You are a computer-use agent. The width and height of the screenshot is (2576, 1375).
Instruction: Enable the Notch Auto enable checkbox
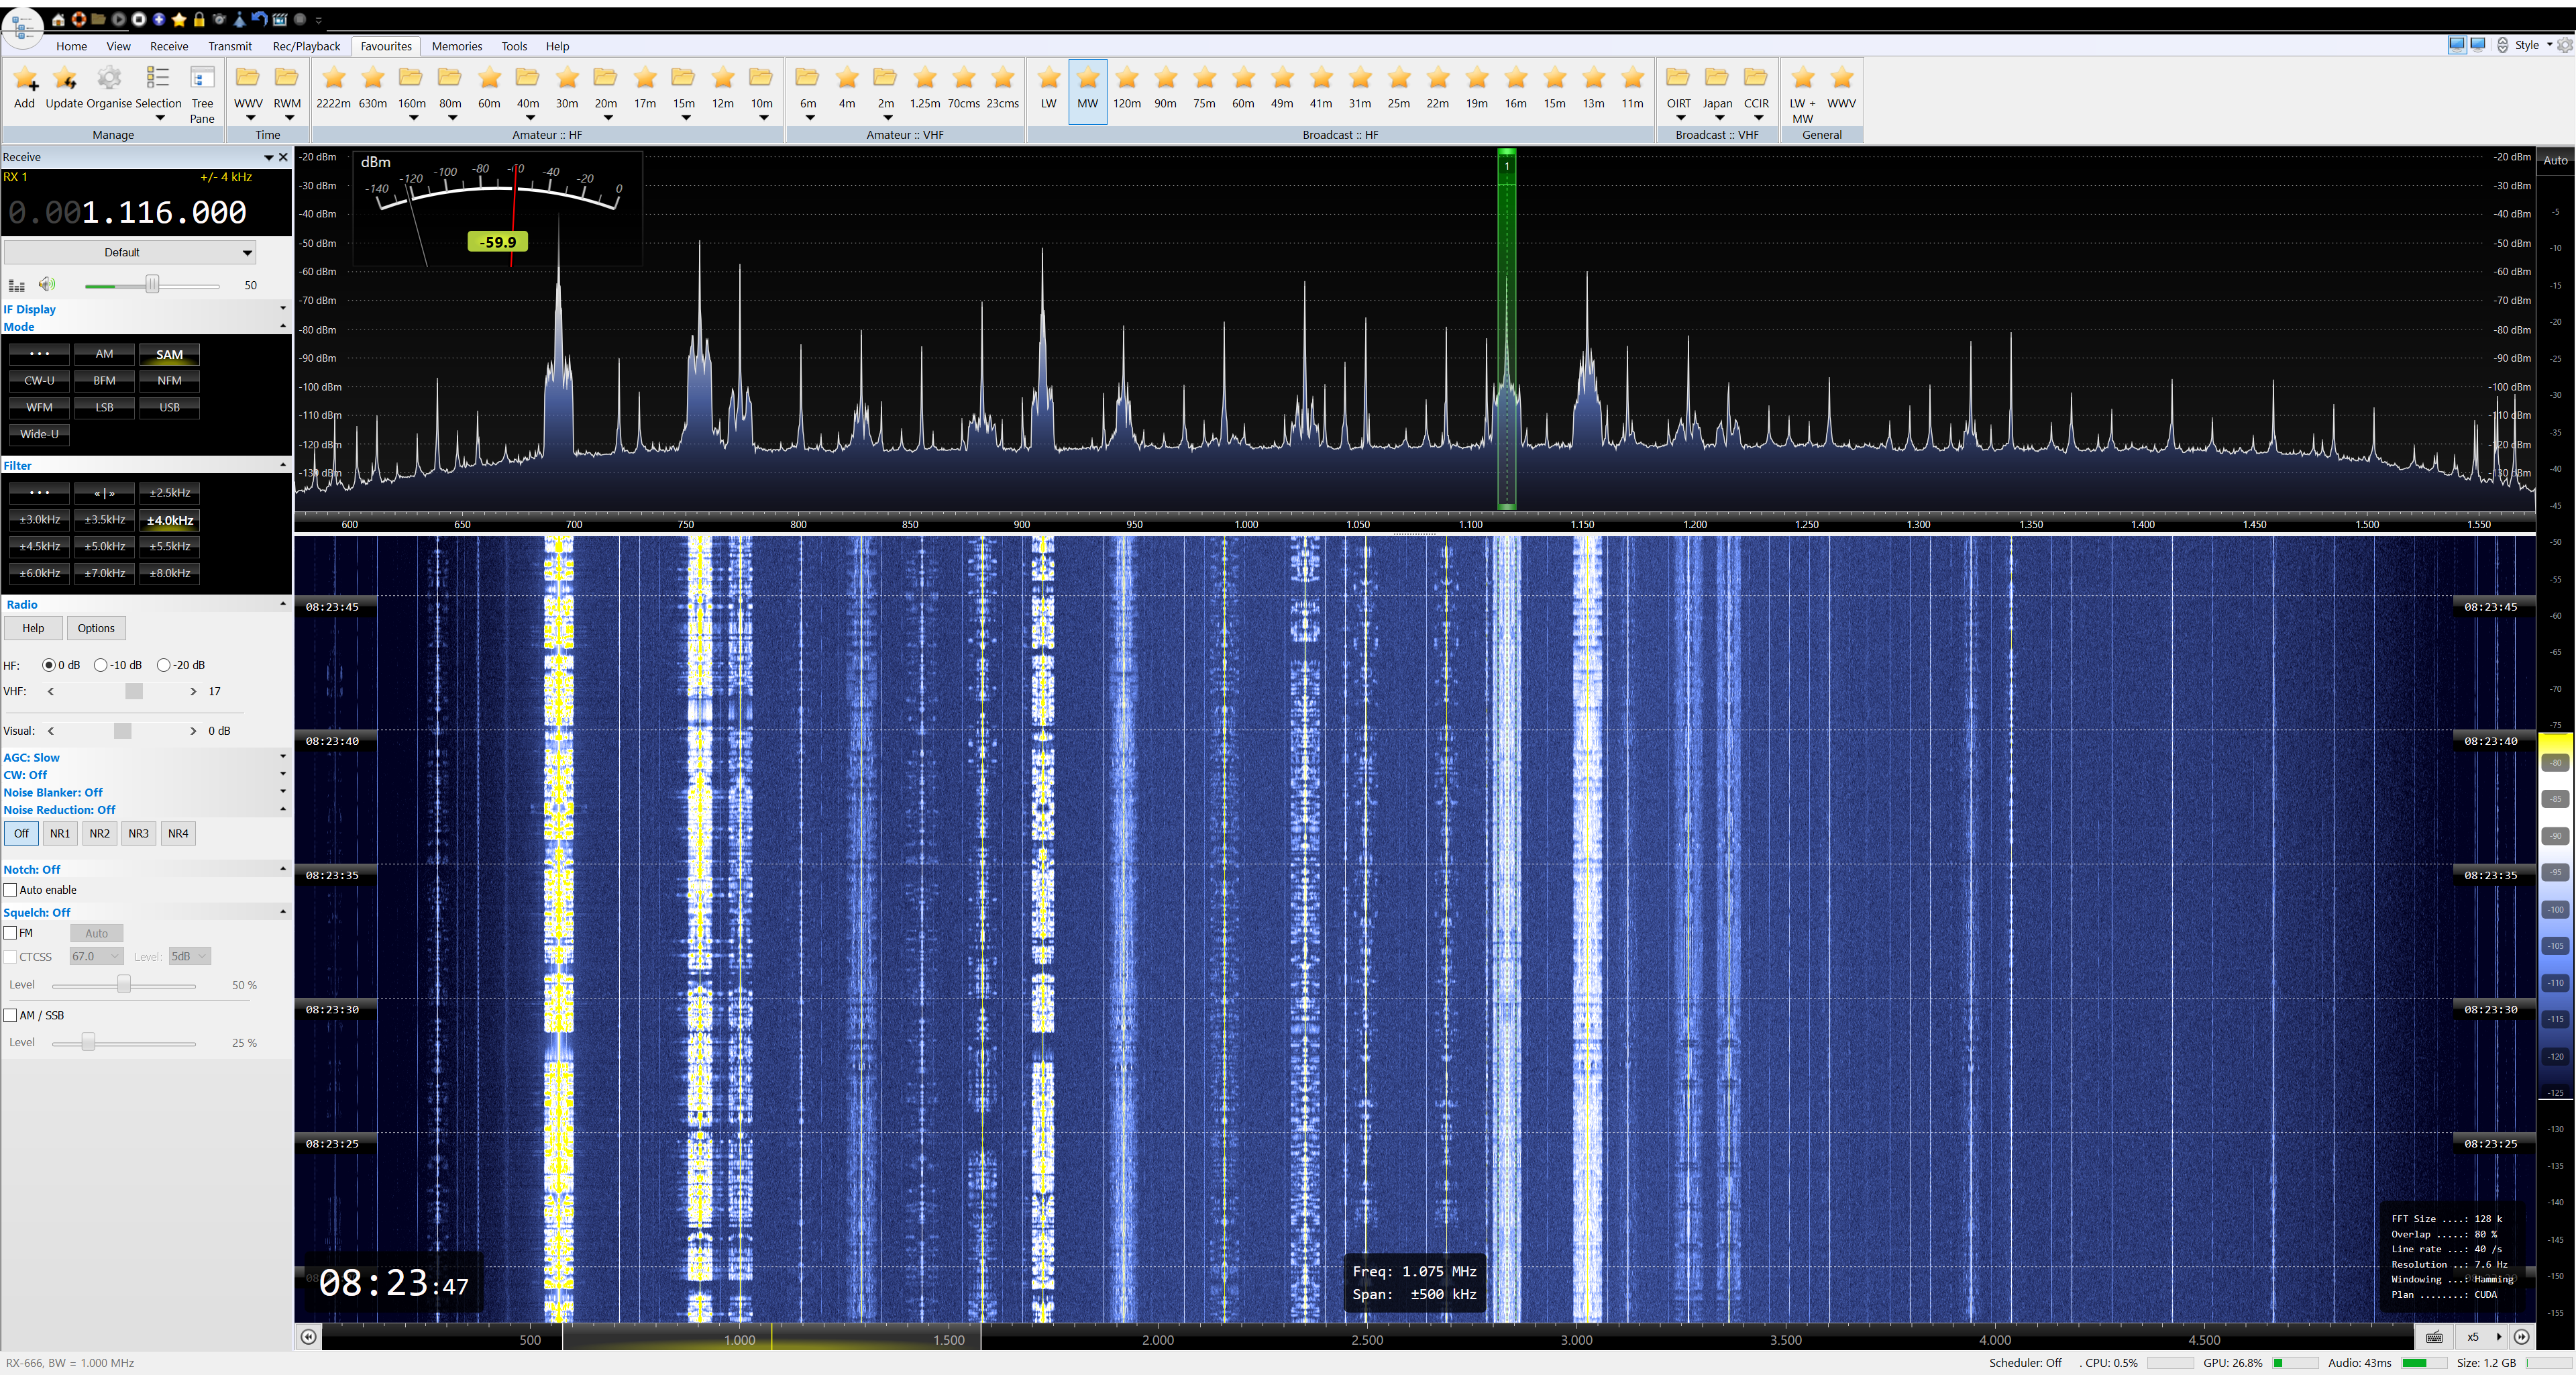click(x=11, y=890)
